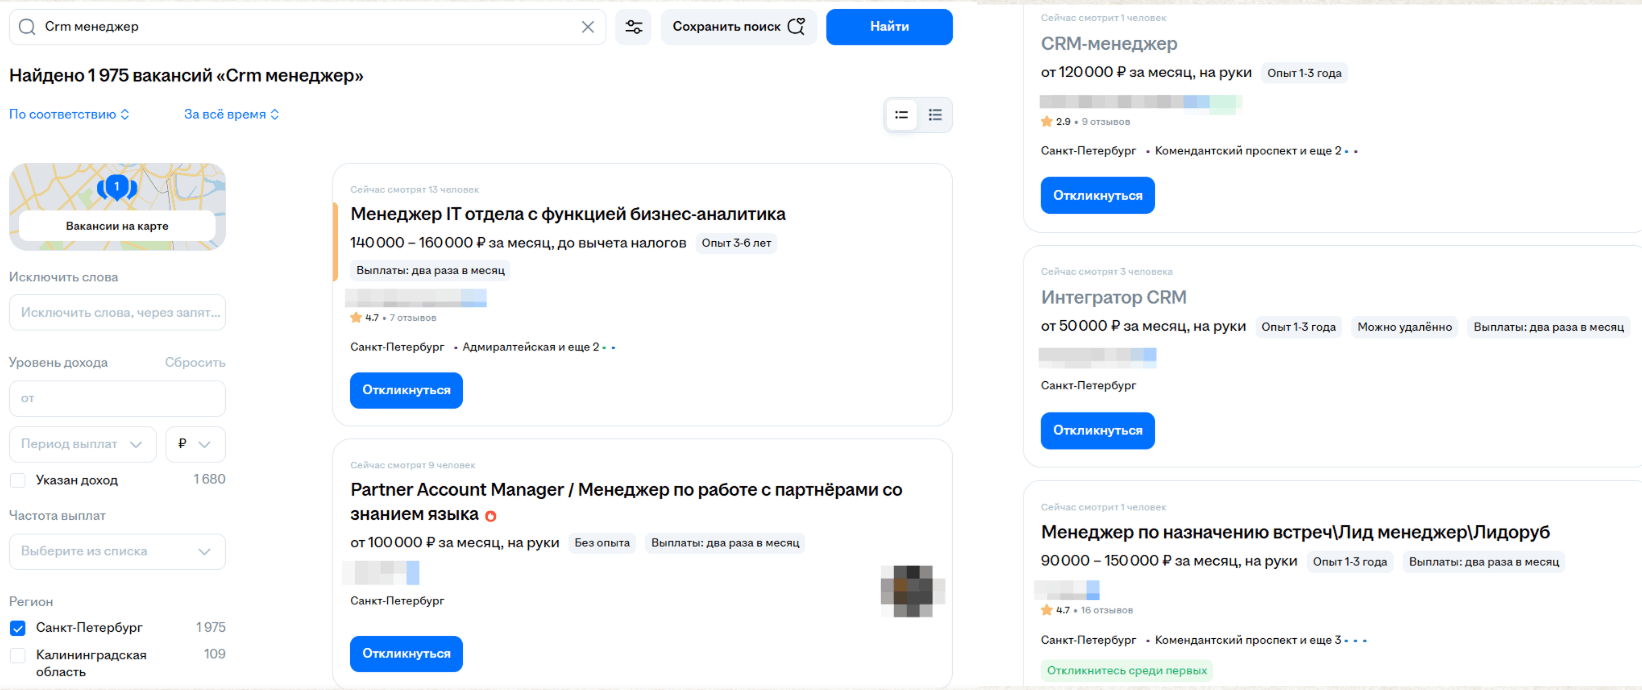
Task: Click search field containing Crm менеджер
Action: pos(308,27)
